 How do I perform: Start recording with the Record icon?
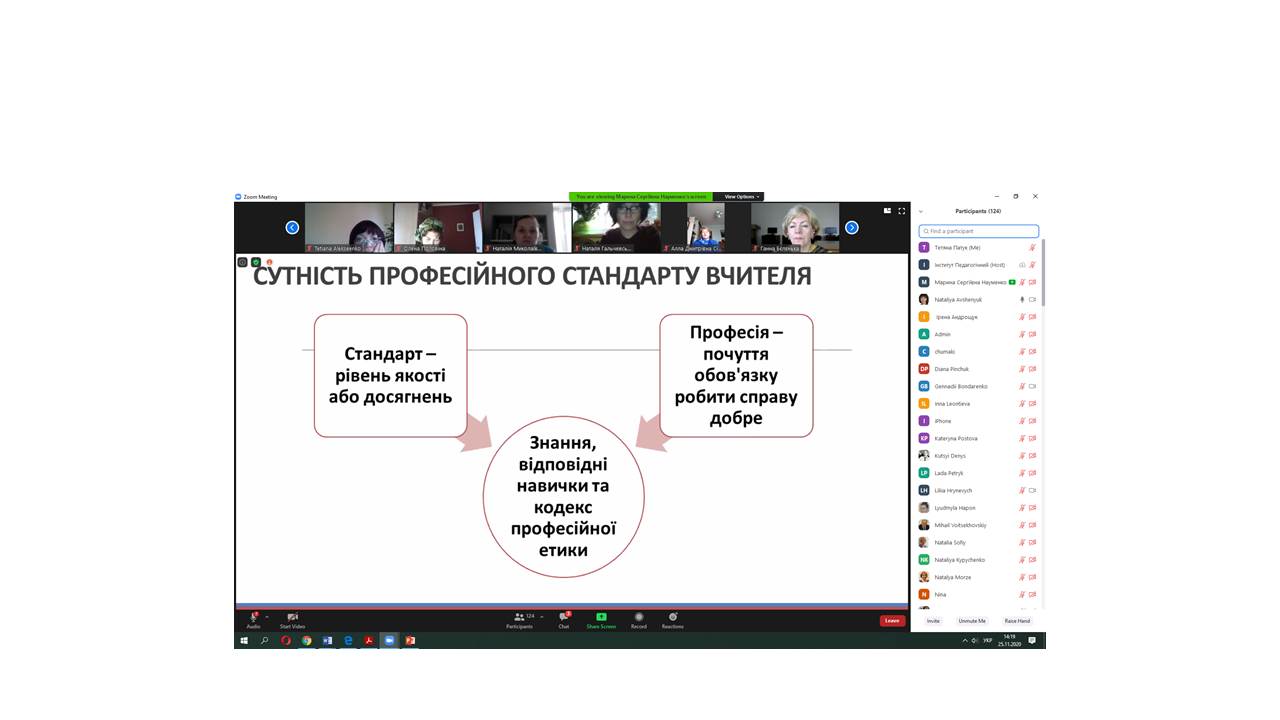tap(639, 617)
